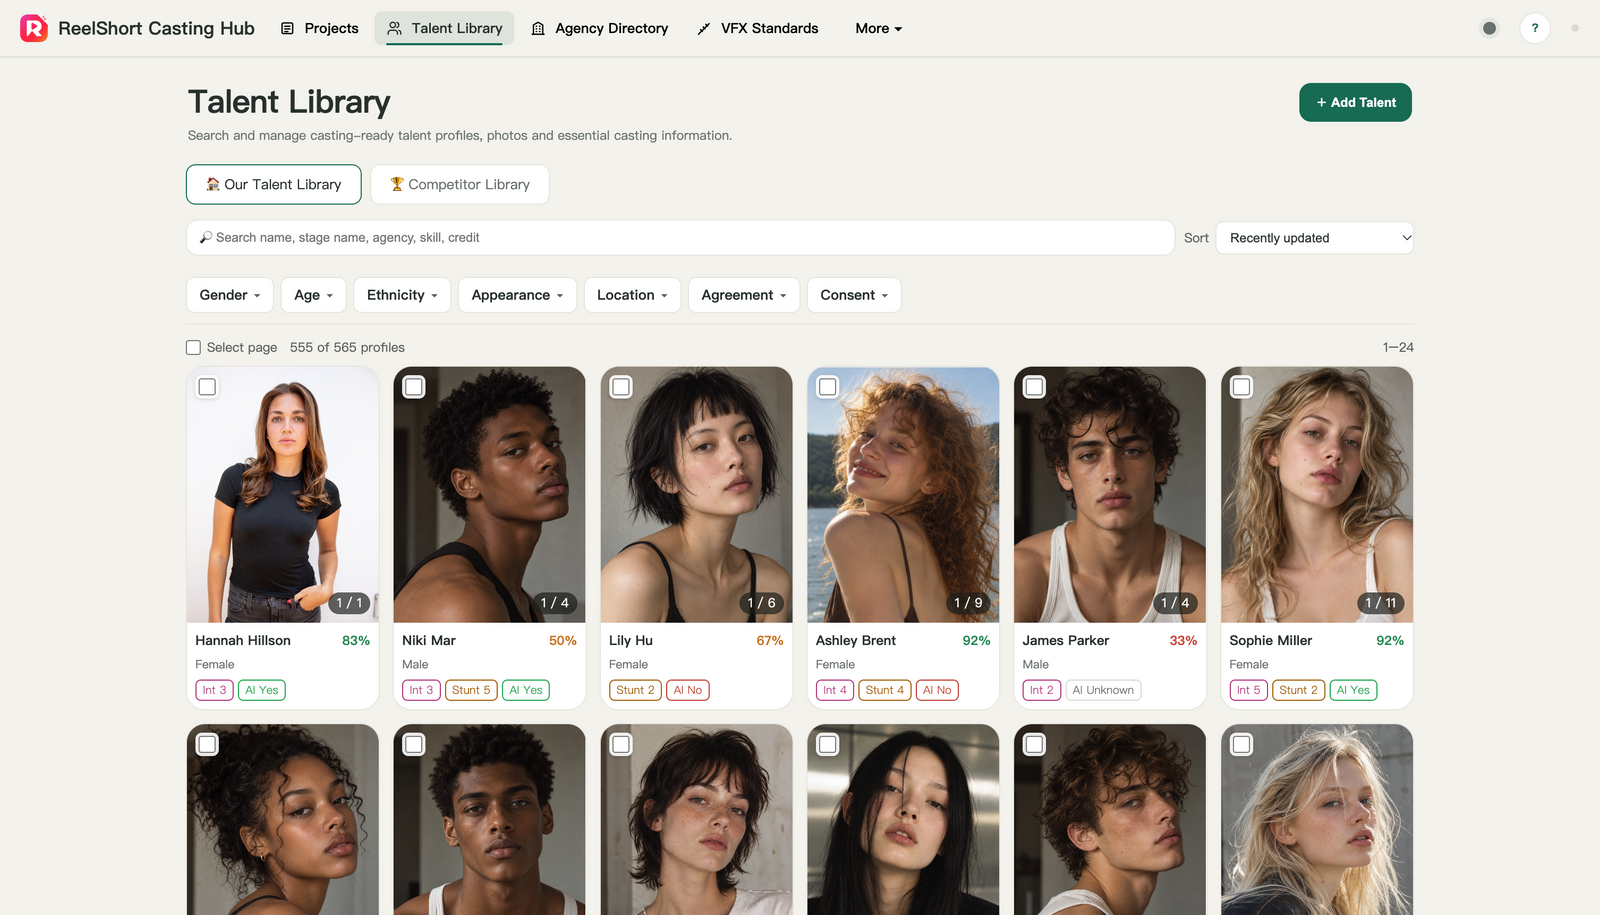Screen dimensions: 1600x915
Task: Expand the Age filter
Action: [x=314, y=295]
